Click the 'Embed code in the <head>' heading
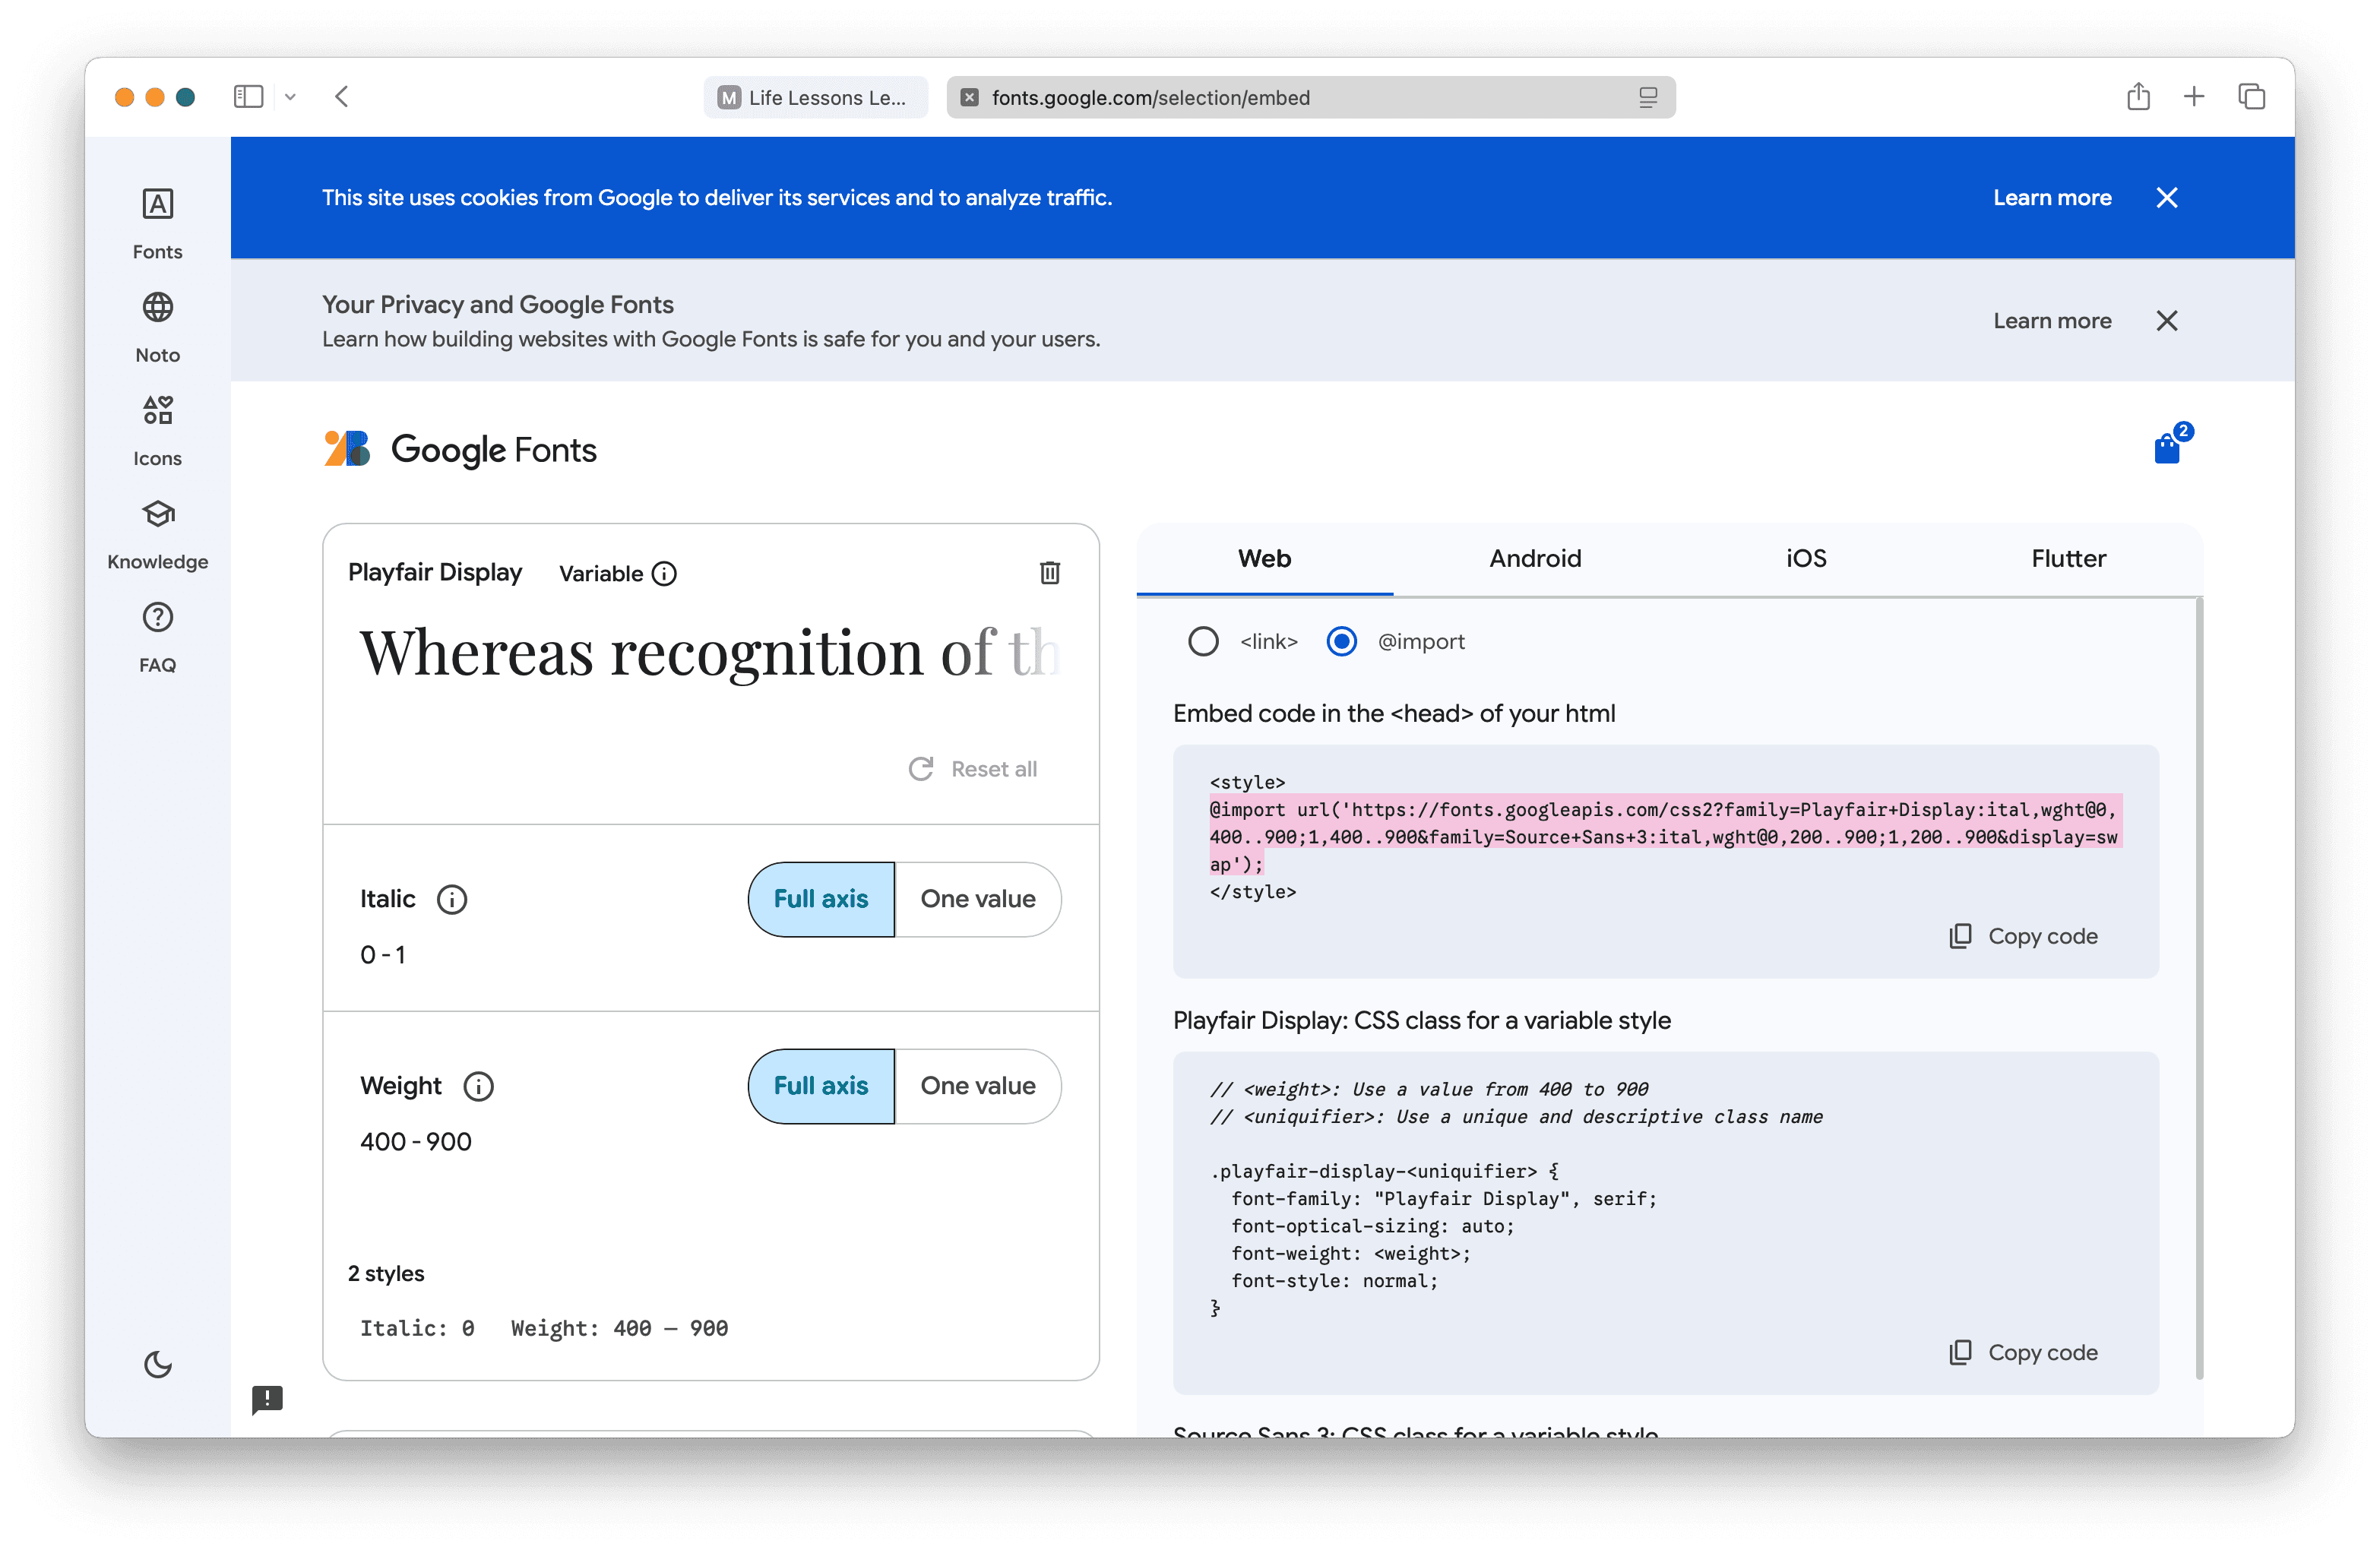This screenshot has width=2380, height=1550. pos(1394,714)
